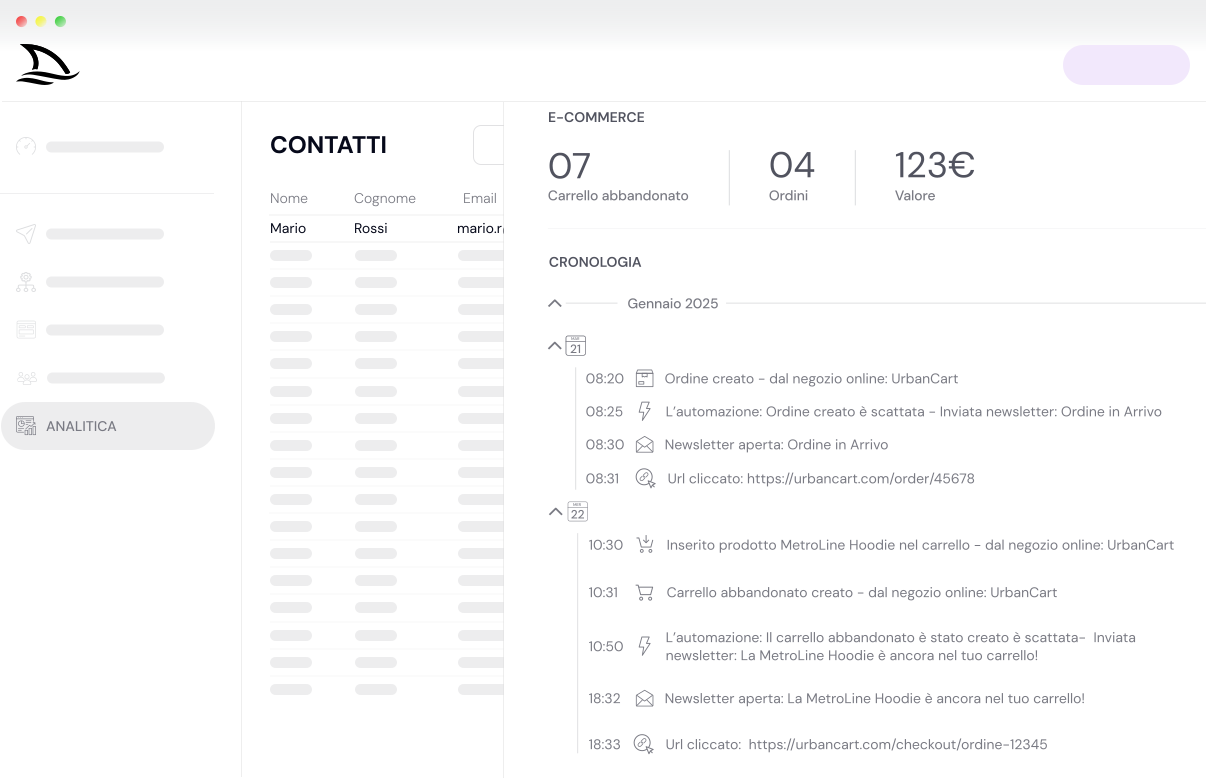Open the dashboard gauge icon in sidebar
This screenshot has width=1206, height=778.
pyautogui.click(x=26, y=147)
